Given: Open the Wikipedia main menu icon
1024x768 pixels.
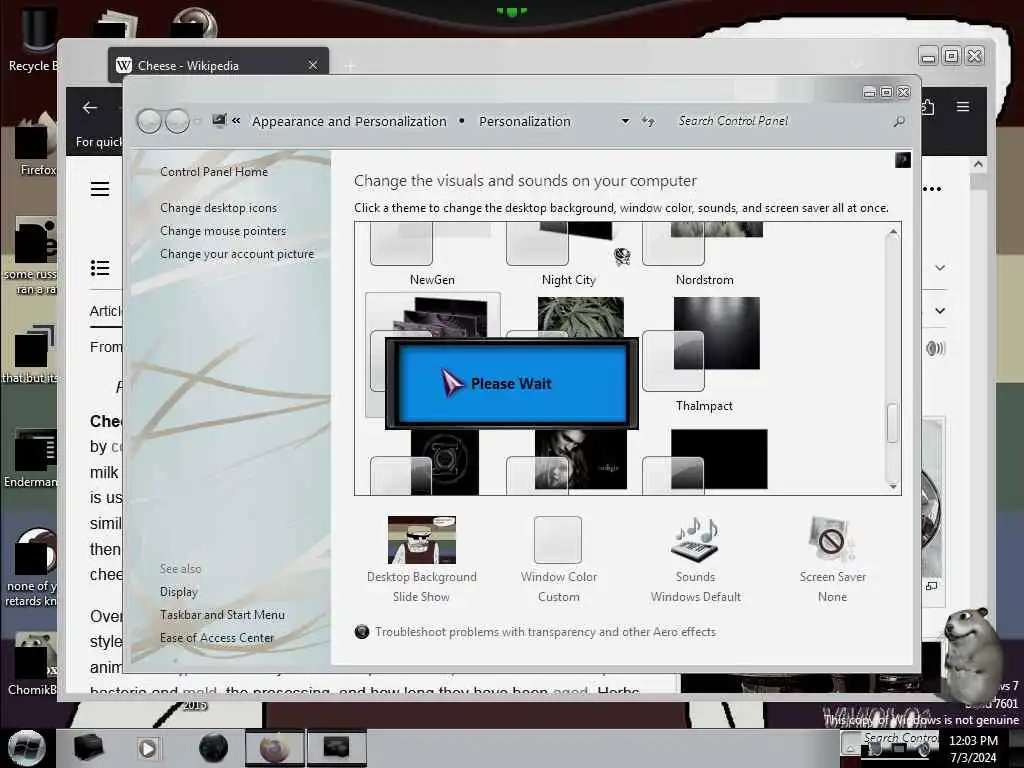Looking at the screenshot, I should [x=100, y=189].
